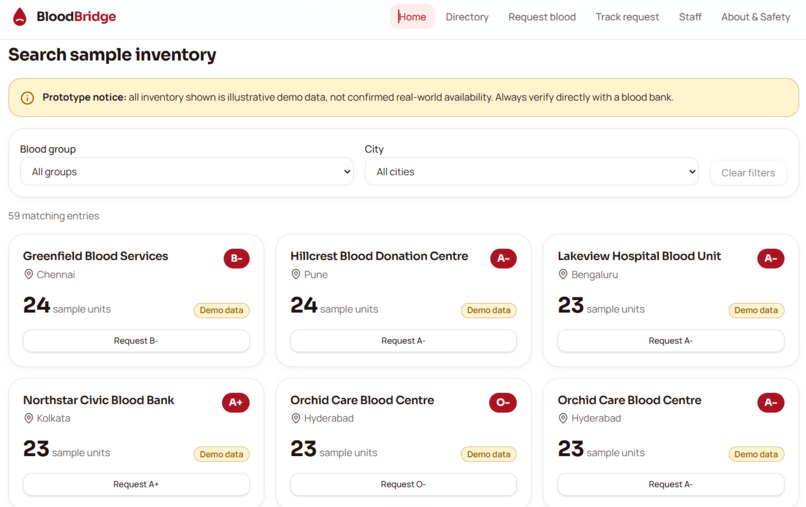Click the Bengaluru city label
This screenshot has width=806, height=507.
[x=595, y=275]
